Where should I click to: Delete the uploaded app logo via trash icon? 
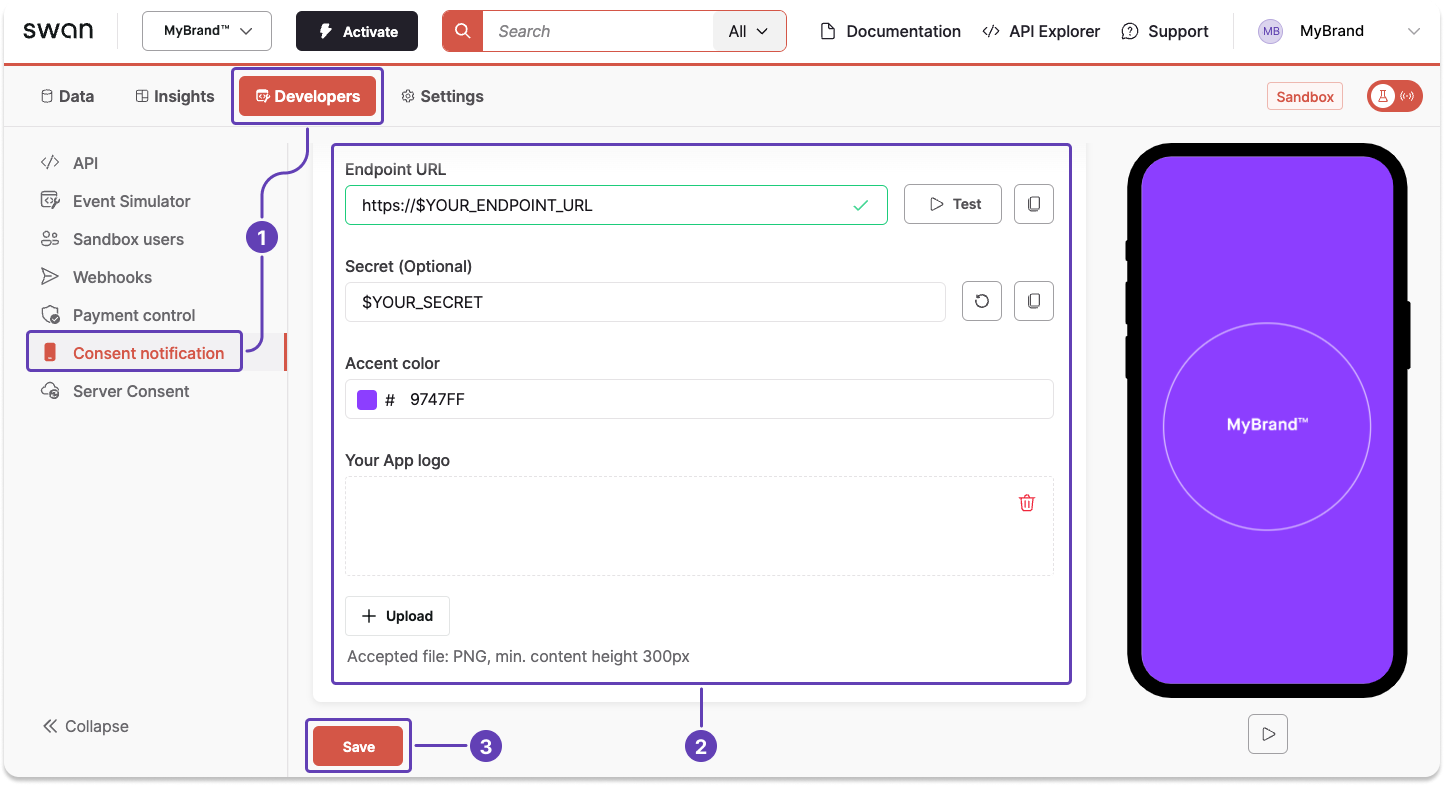click(1026, 503)
